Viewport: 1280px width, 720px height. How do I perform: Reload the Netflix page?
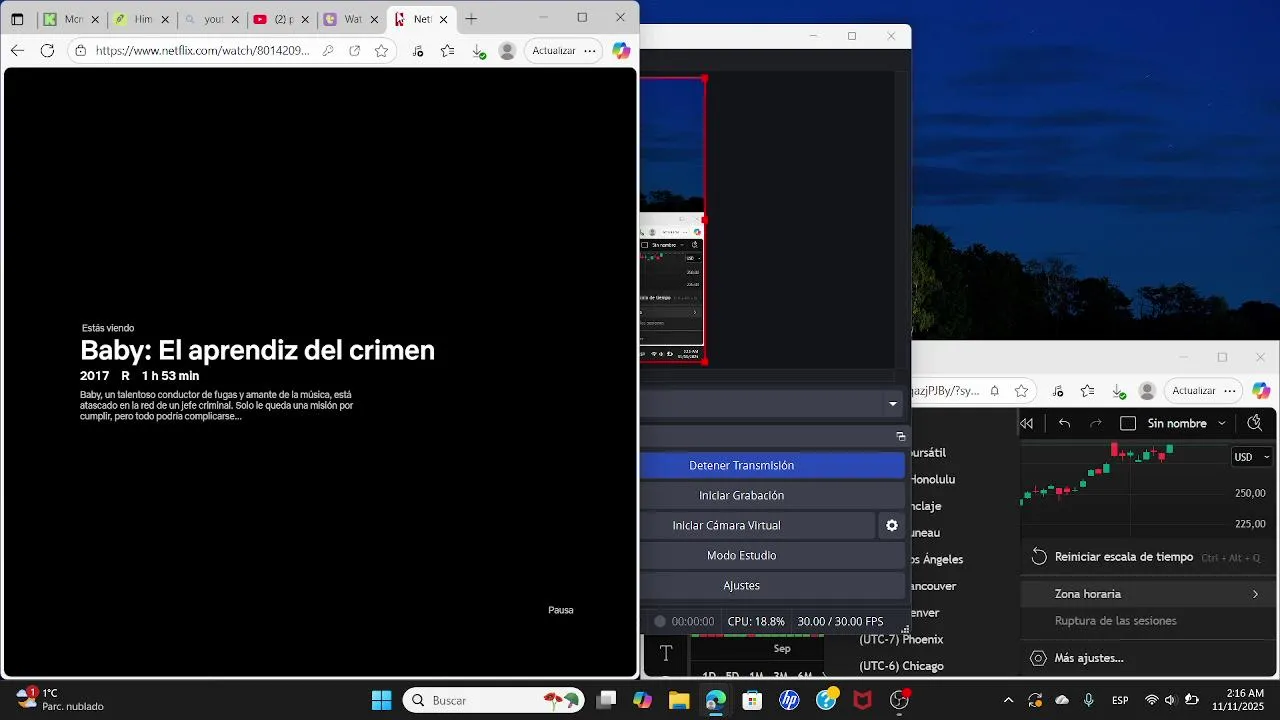47,50
